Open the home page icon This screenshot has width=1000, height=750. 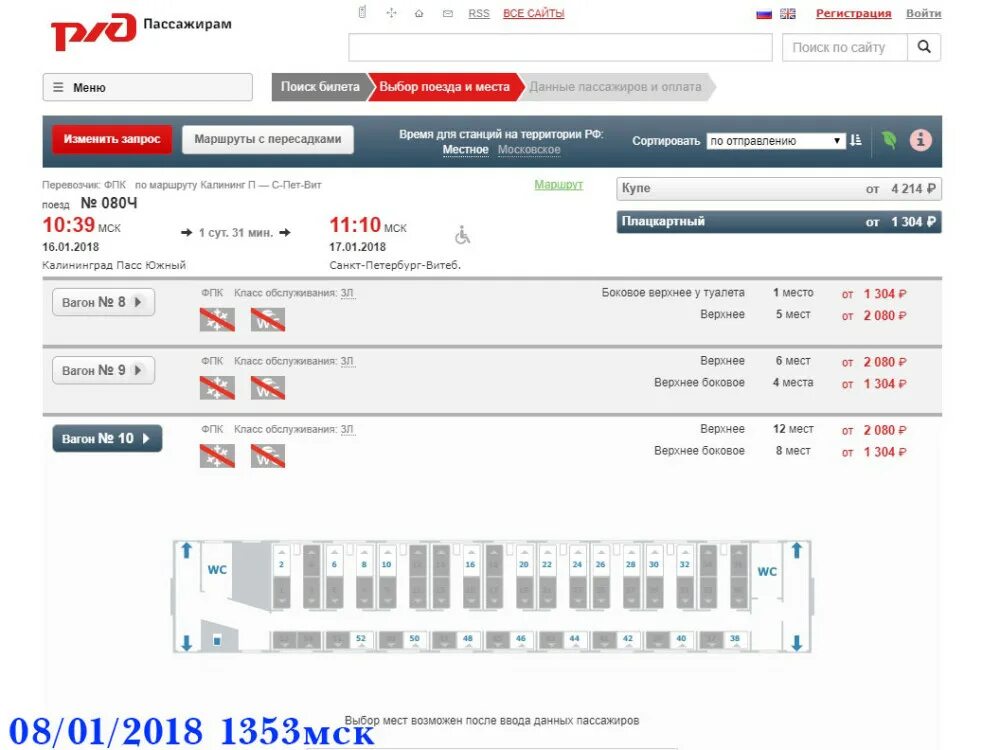point(419,13)
